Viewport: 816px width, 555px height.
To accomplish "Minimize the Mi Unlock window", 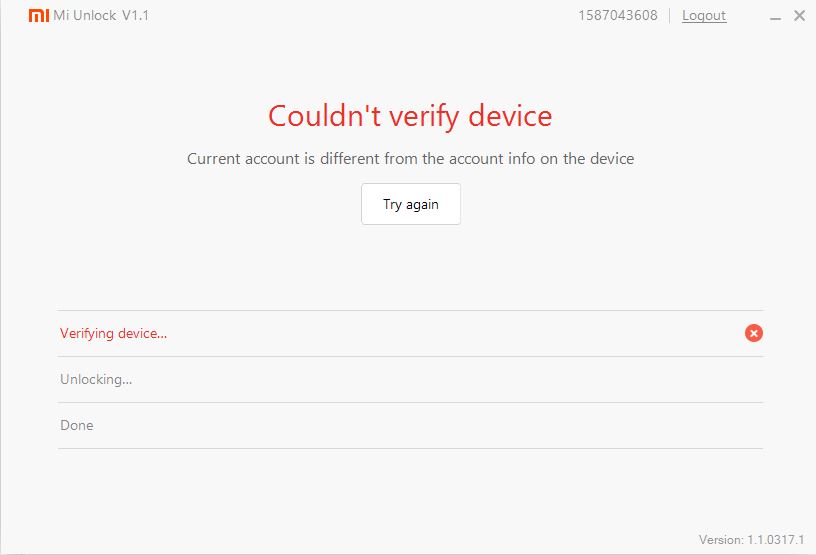I will point(776,16).
